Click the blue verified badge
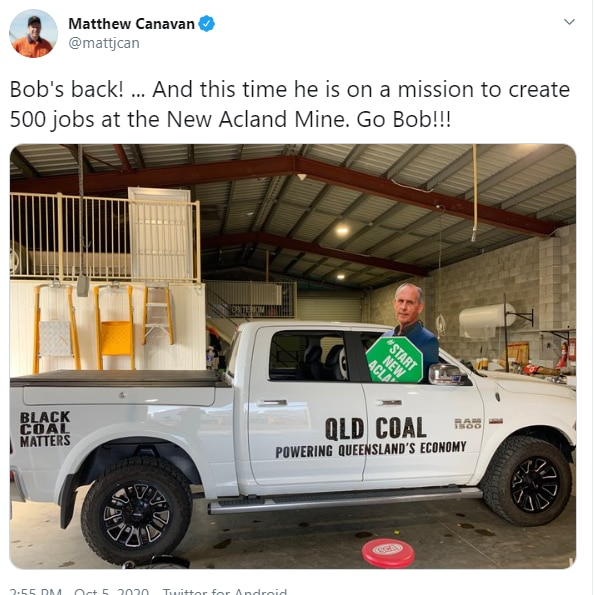 coord(206,24)
